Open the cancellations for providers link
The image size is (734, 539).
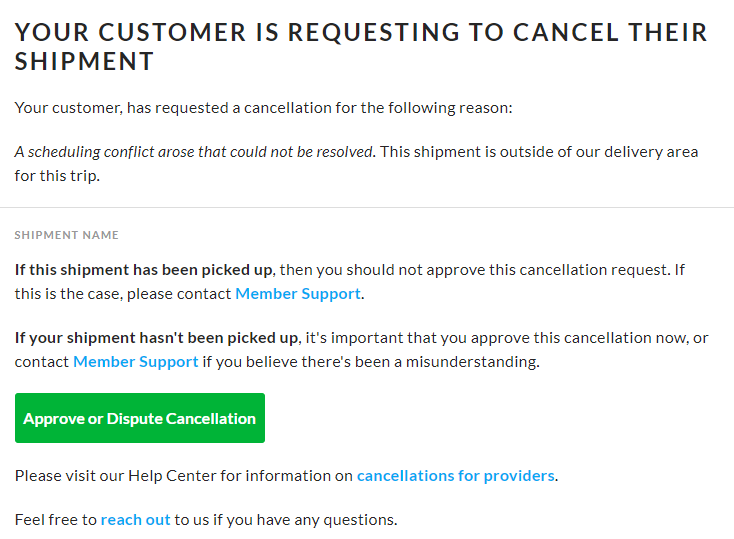(455, 476)
